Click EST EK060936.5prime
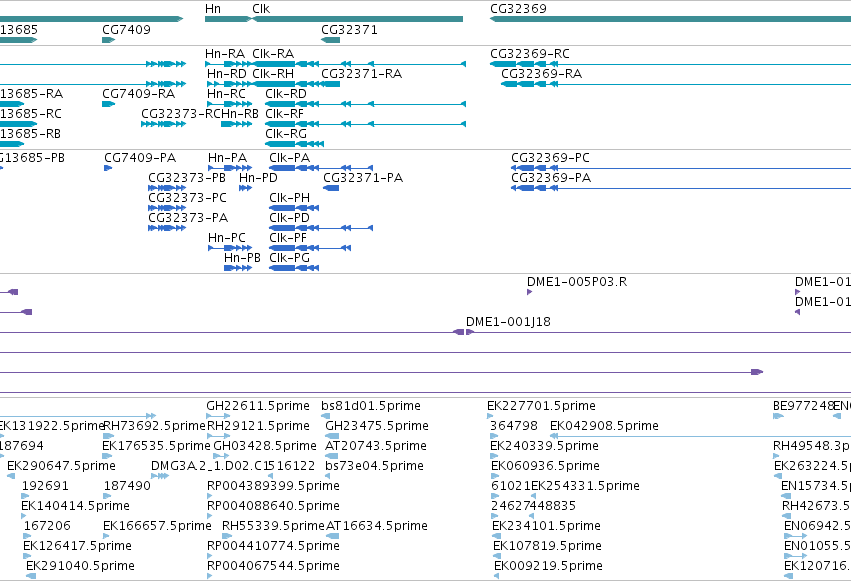The image size is (851, 581). pos(545,467)
